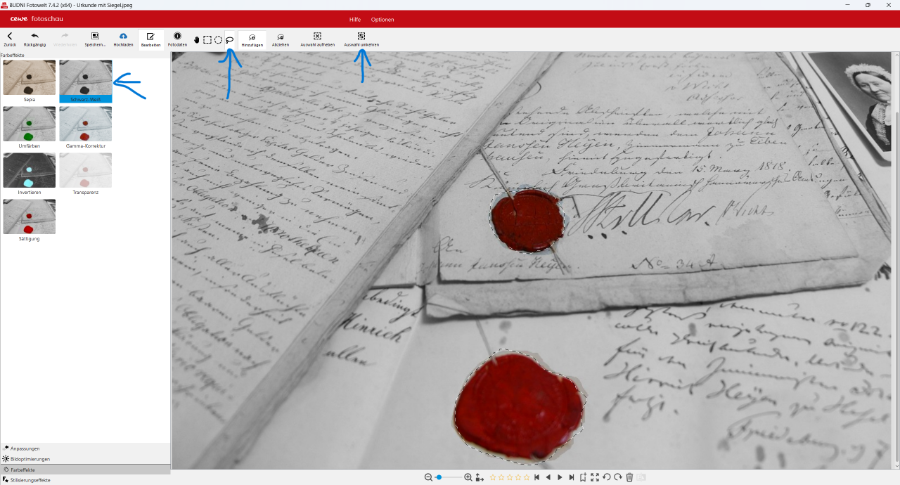Click the bookmark add icon
900x485 pixels.
583,478
